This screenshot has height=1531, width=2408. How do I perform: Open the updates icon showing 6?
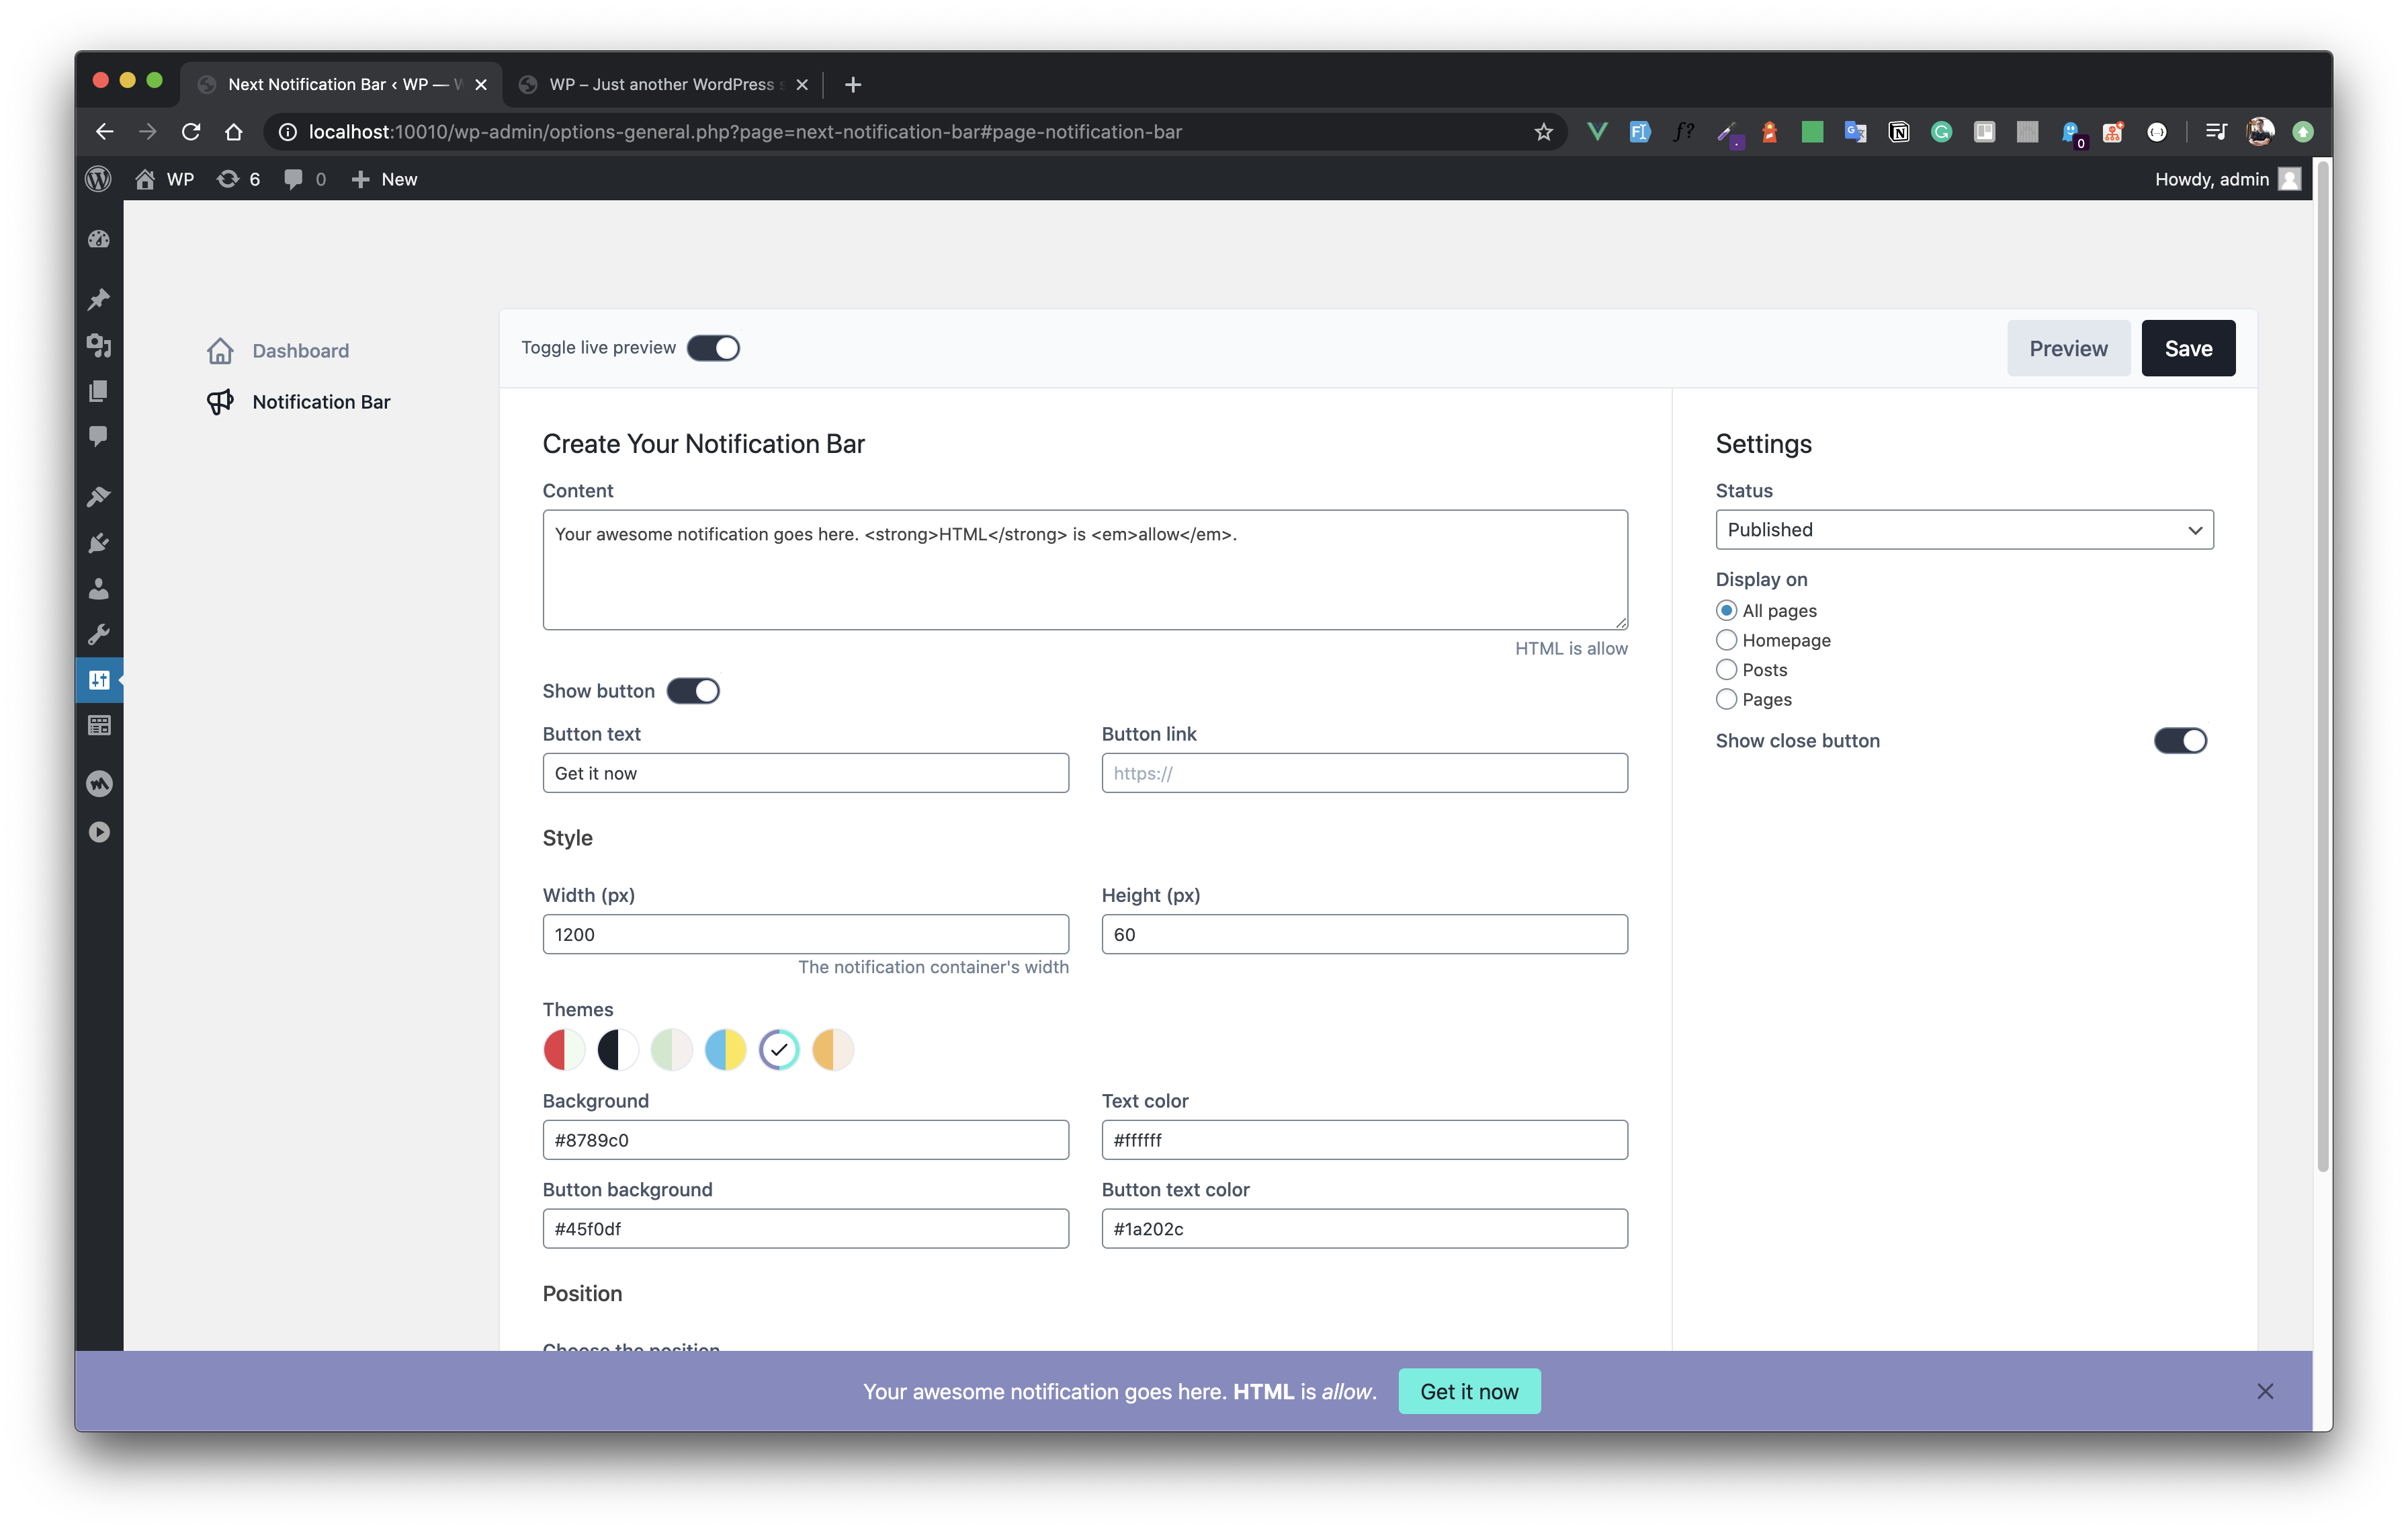coord(239,179)
